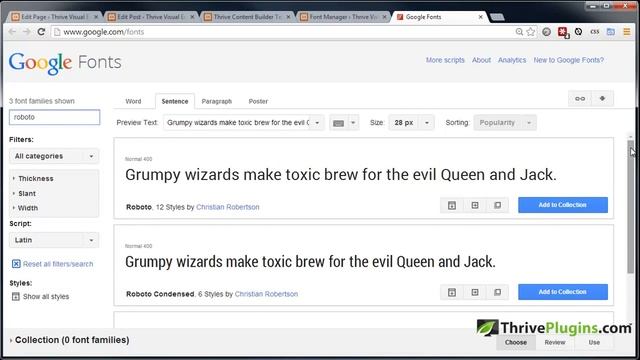The height and width of the screenshot is (360, 640).
Task: Go back with browser back arrow
Action: coord(12,32)
